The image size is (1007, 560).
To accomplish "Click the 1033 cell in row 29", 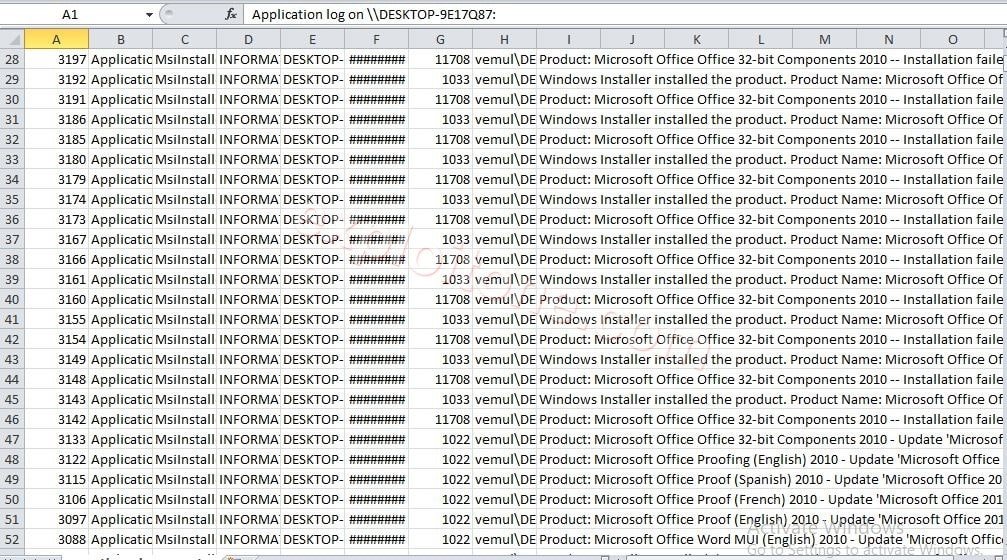I will point(440,80).
